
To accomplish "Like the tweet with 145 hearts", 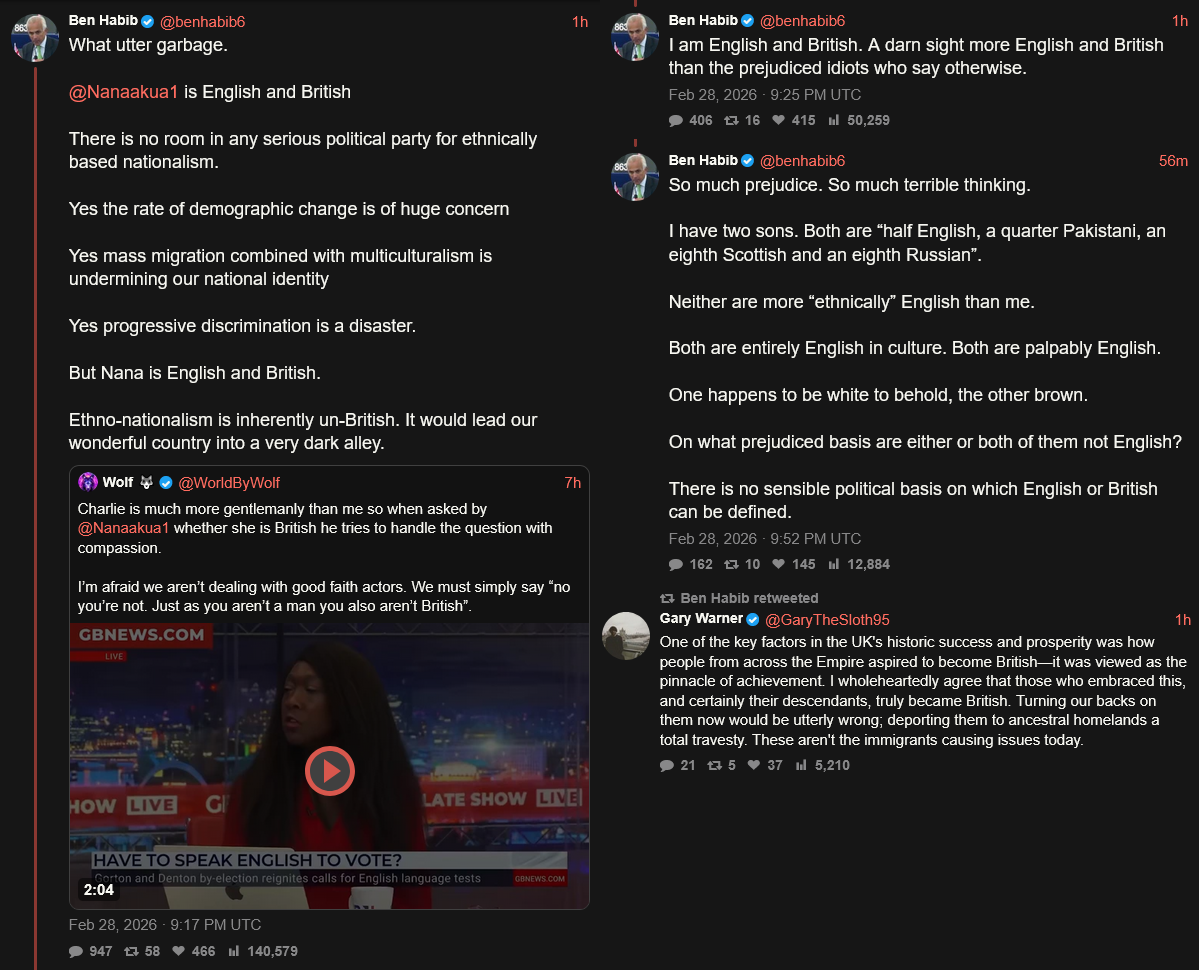I will [x=778, y=564].
